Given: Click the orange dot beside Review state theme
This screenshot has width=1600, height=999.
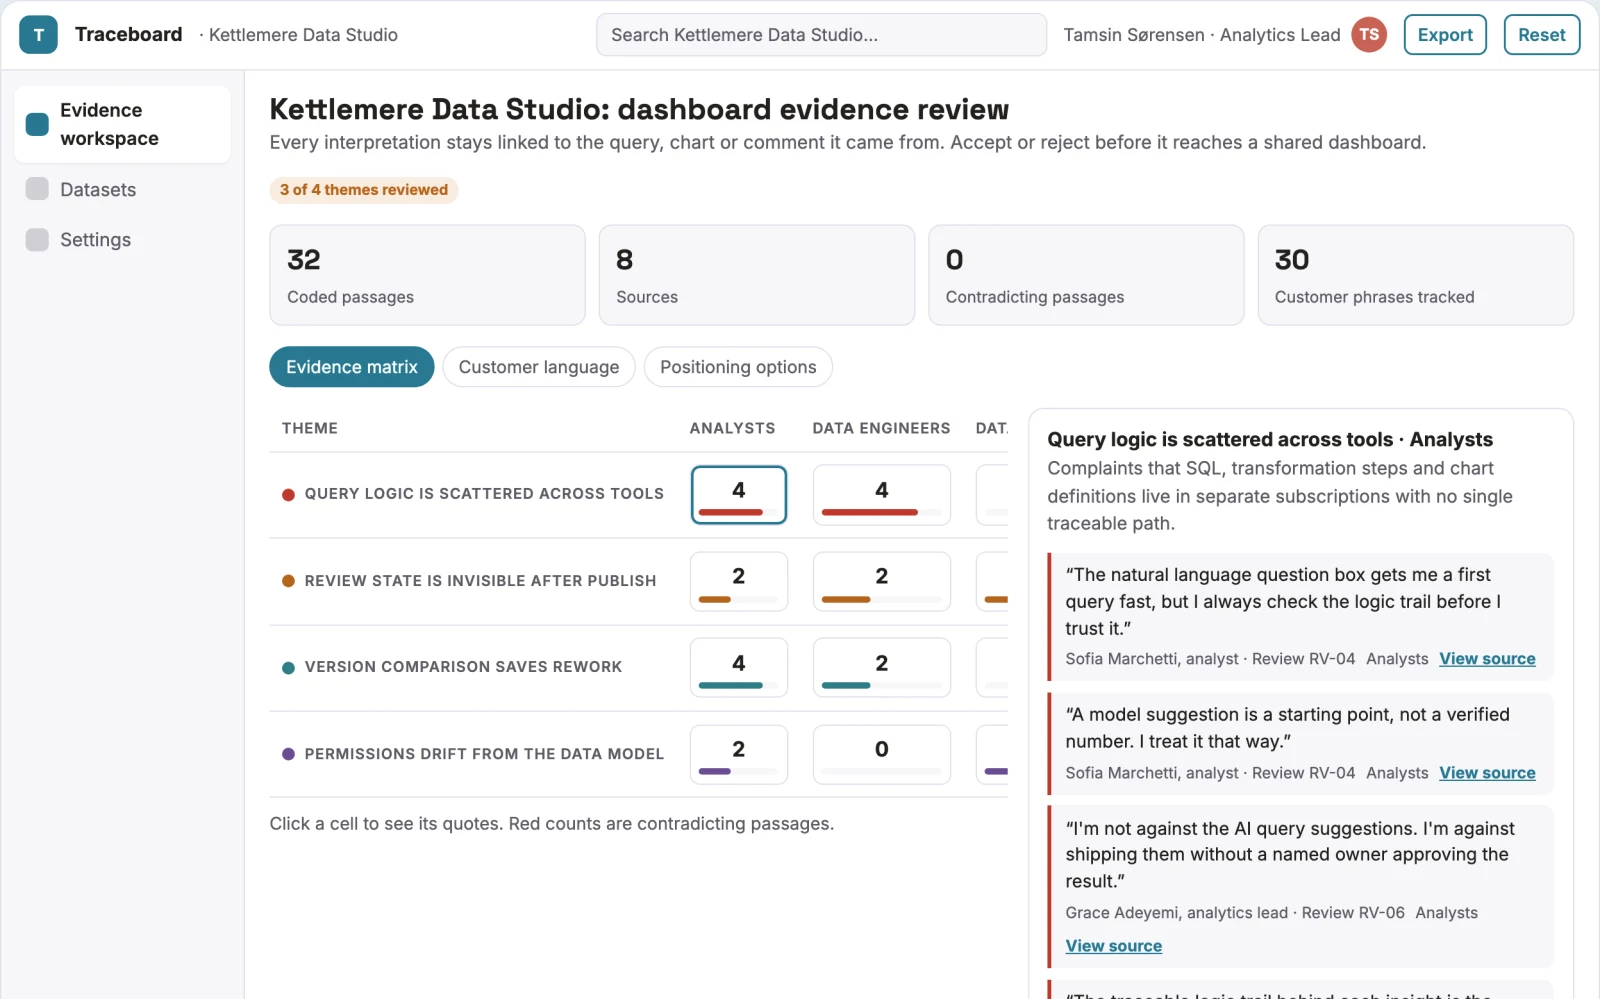Looking at the screenshot, I should (x=288, y=581).
